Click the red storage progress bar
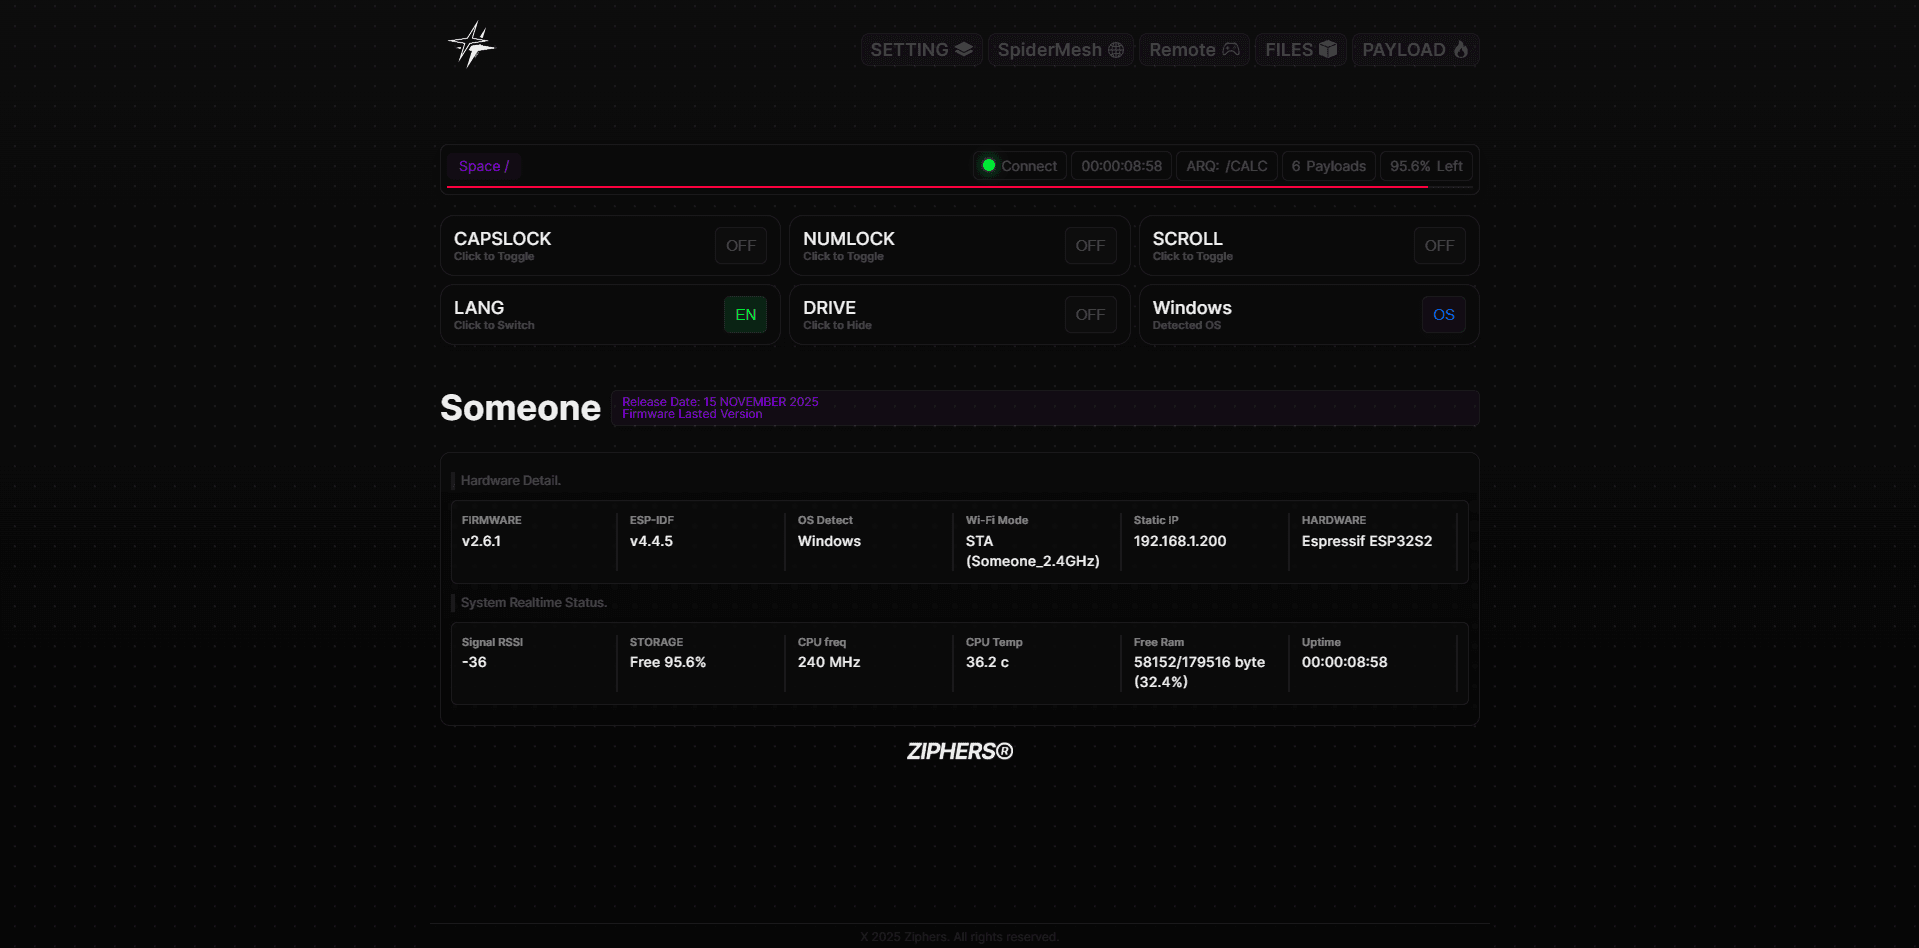The width and height of the screenshot is (1919, 948). click(x=935, y=187)
